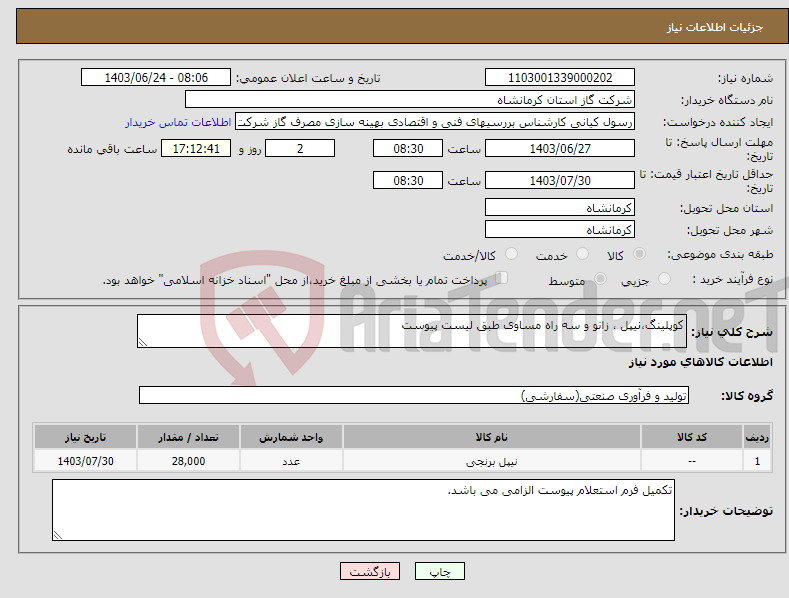Viewport: 789px width, 598px height.
Task: Click the delivery city field کرمانشاه
Action: [560, 230]
